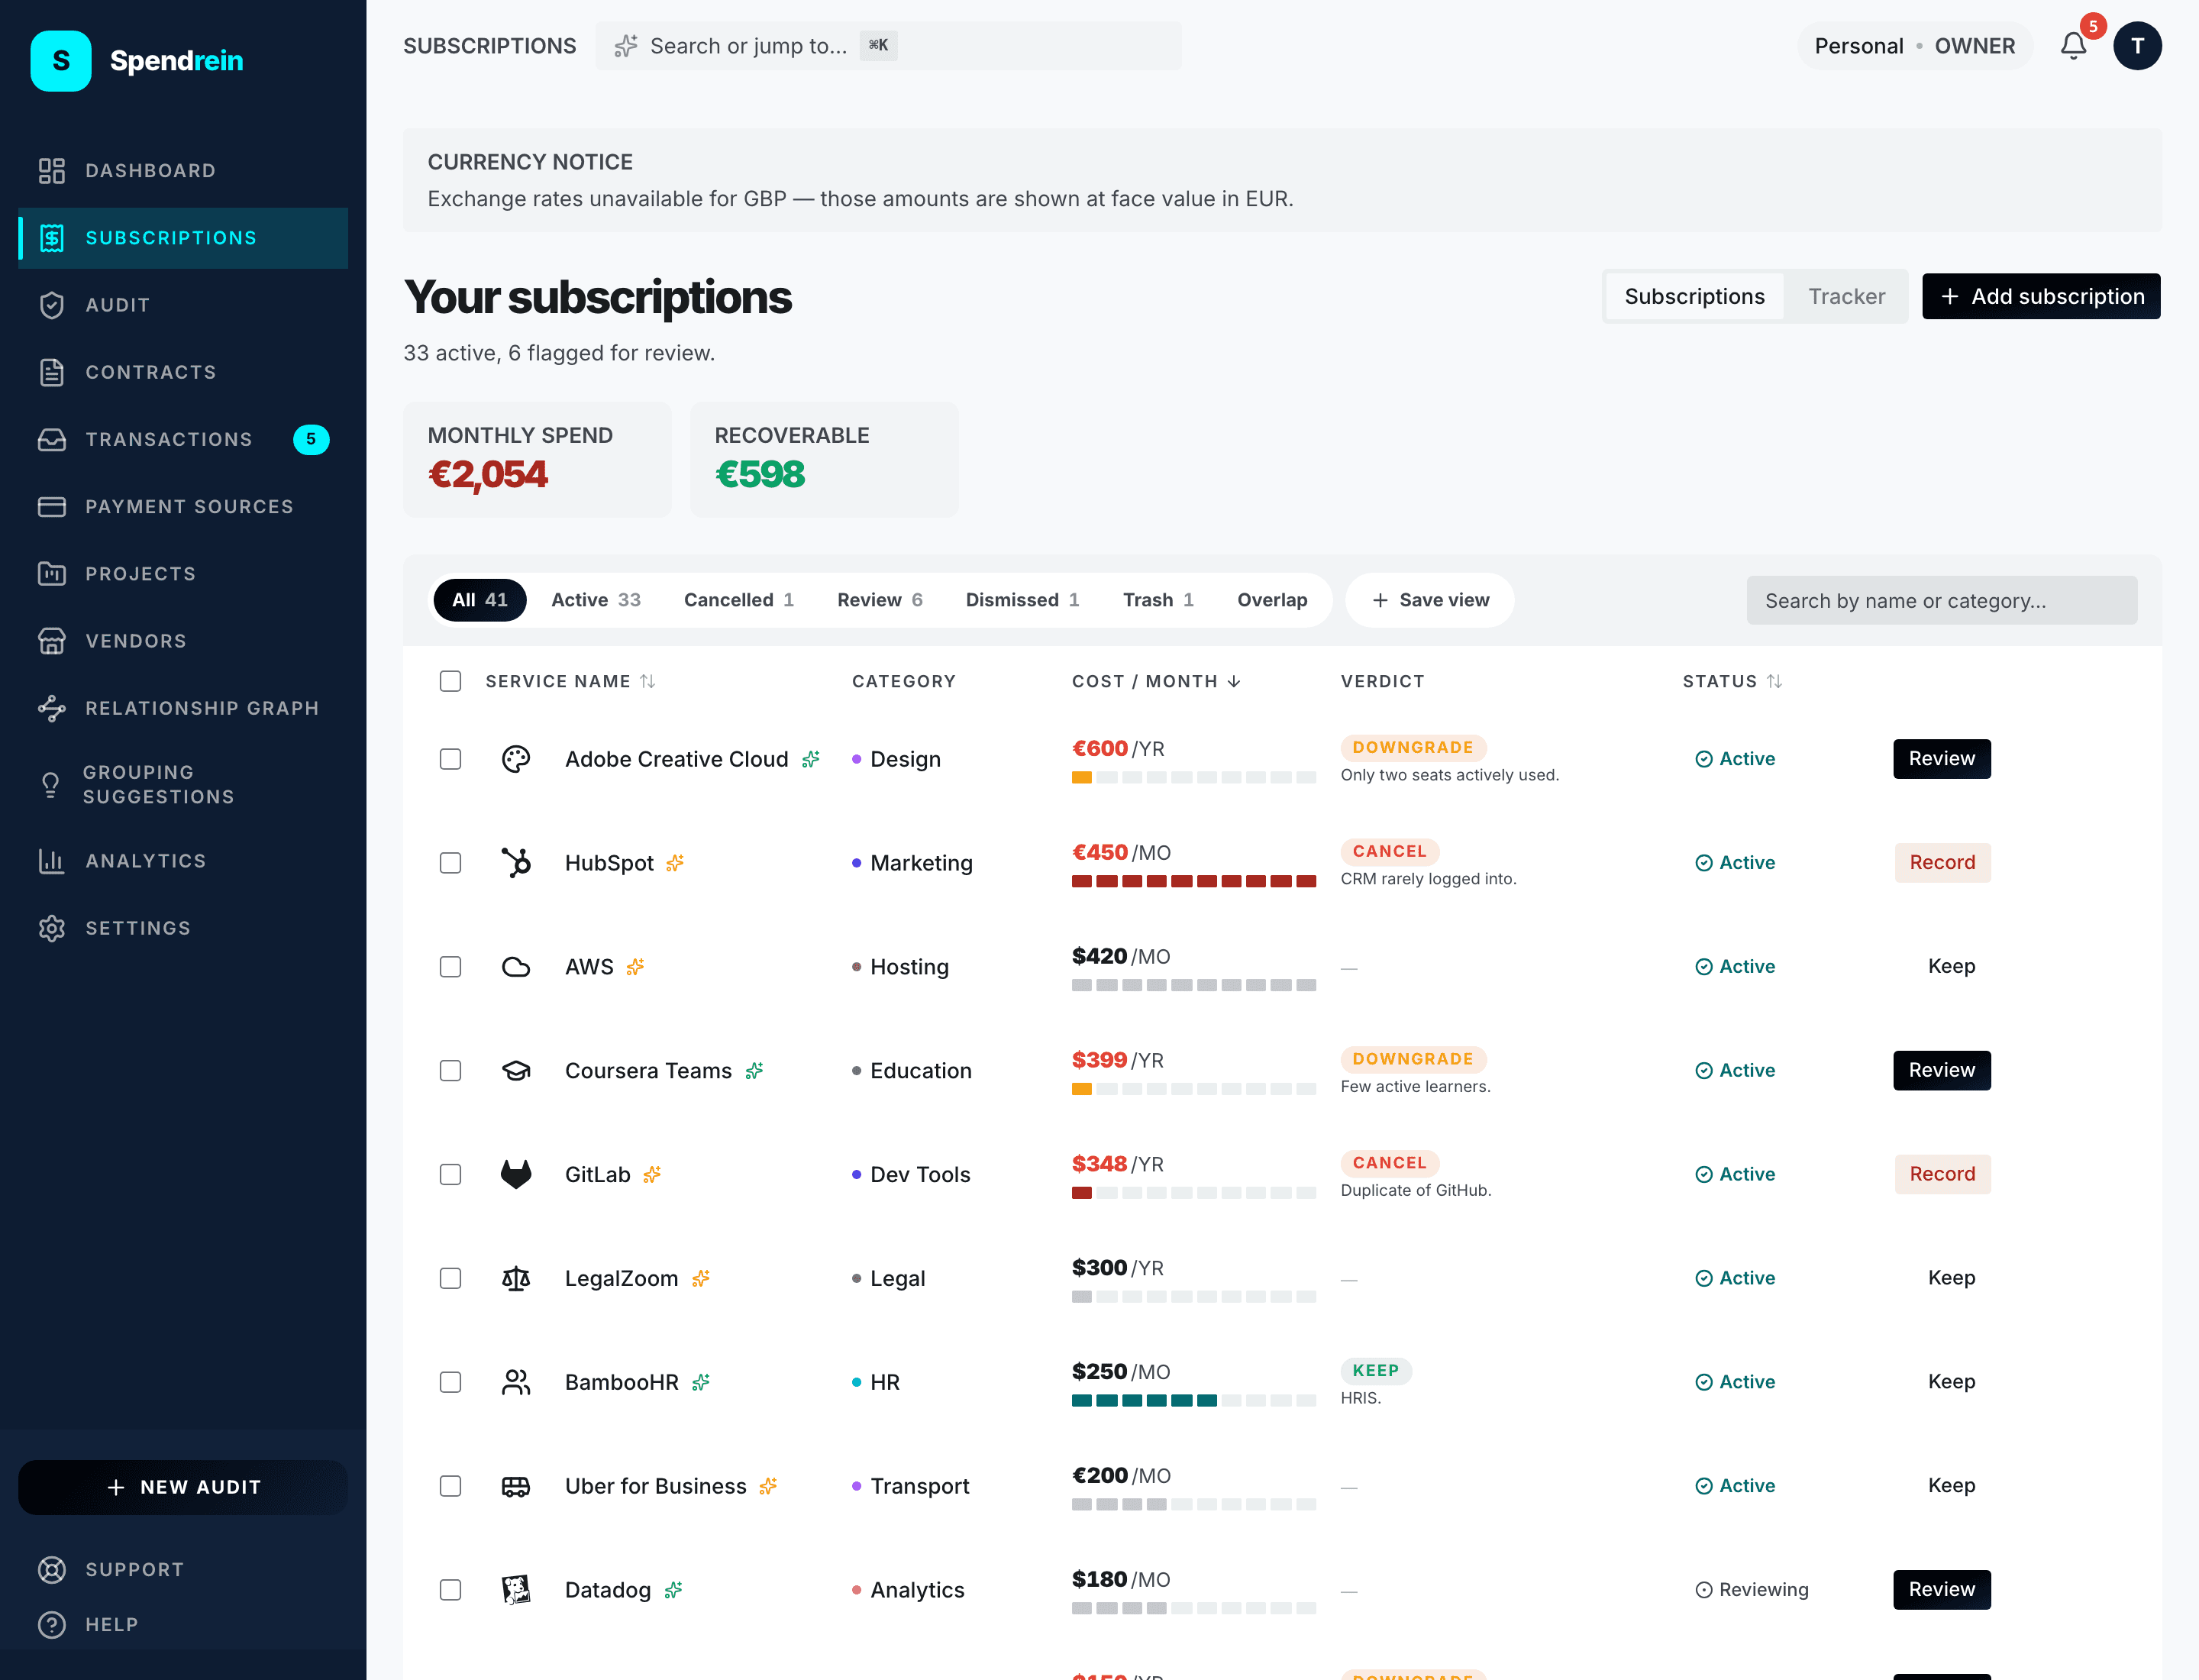Viewport: 2199px width, 1680px height.
Task: Click the Recoverable €598 card
Action: [824, 460]
